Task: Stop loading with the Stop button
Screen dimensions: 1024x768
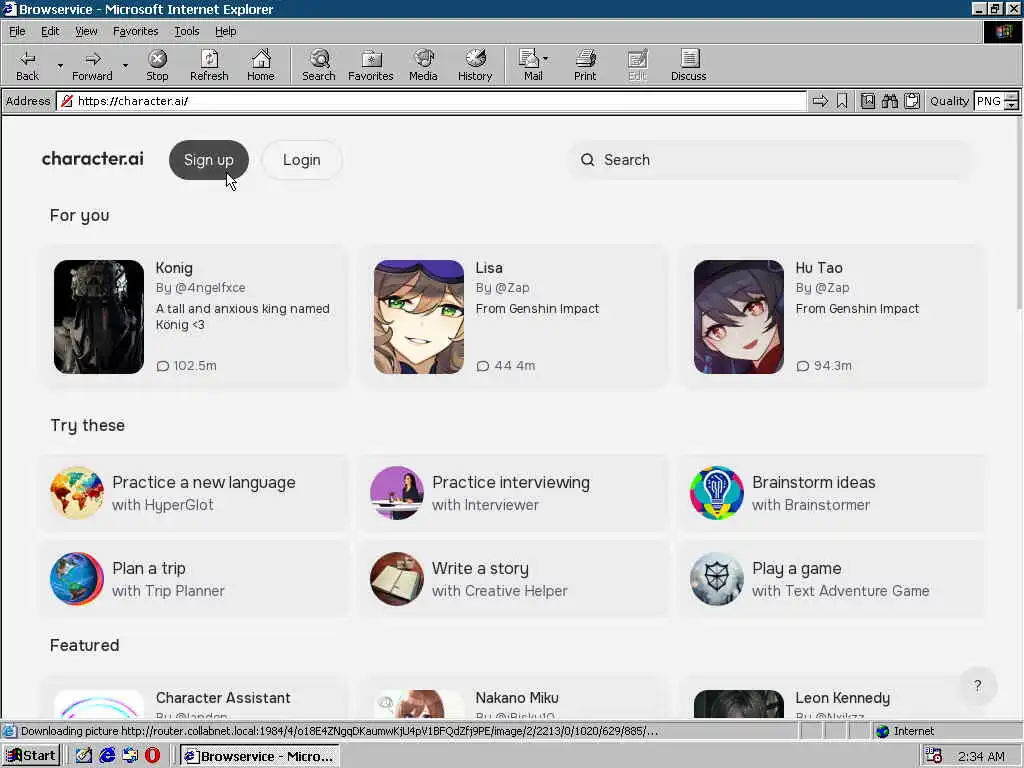Action: [x=157, y=65]
